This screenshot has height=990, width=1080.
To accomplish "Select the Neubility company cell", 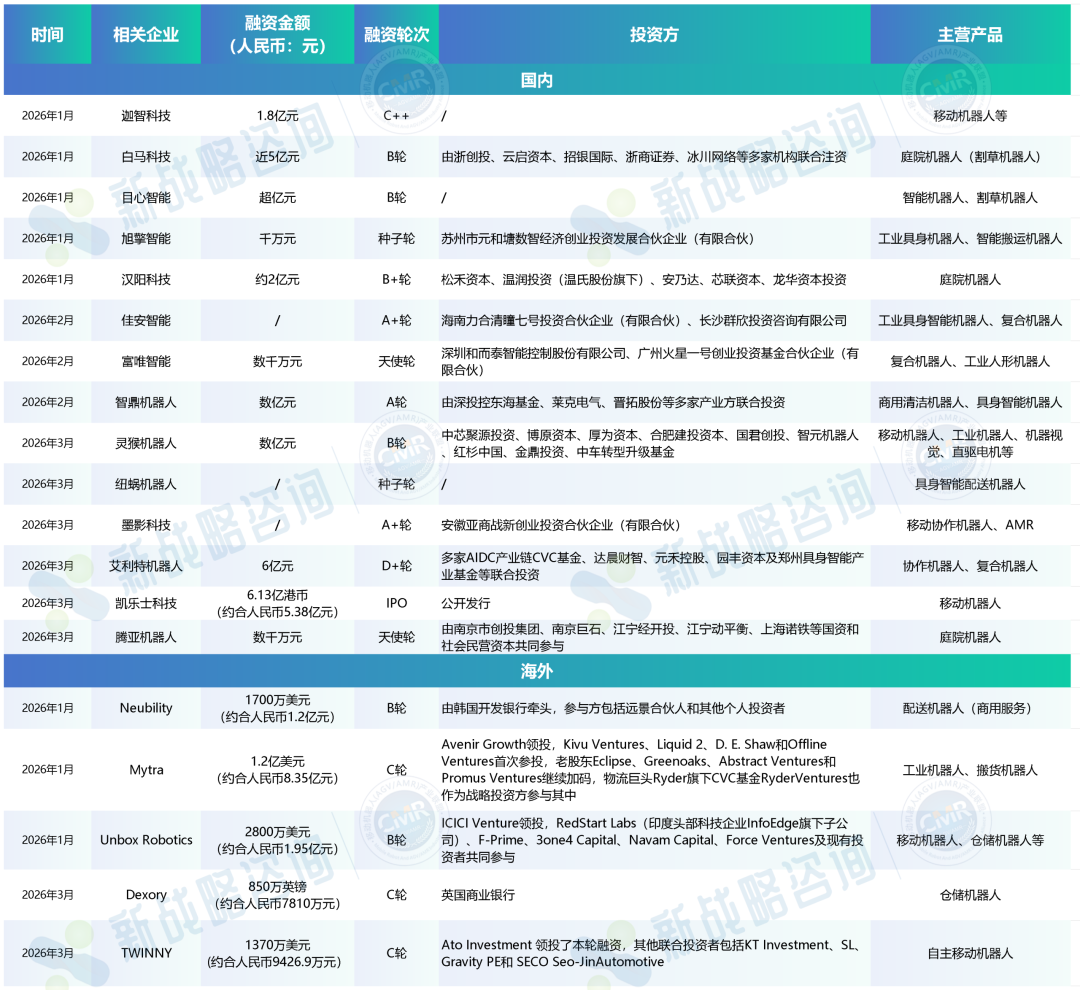I will click(146, 708).
